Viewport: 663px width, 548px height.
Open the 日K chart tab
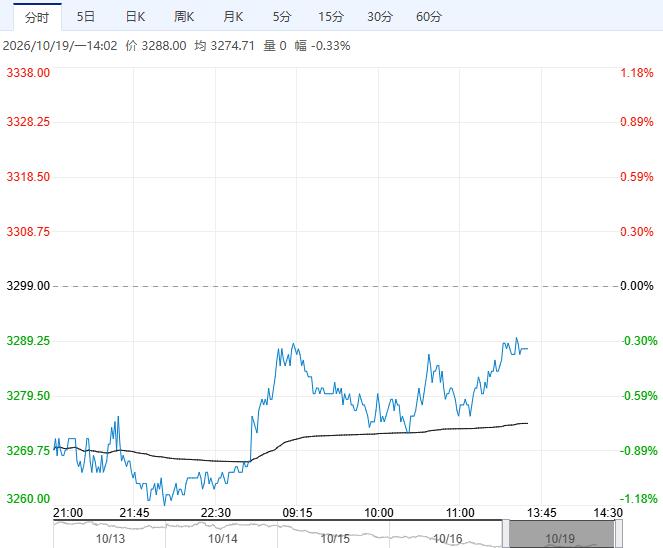click(135, 17)
